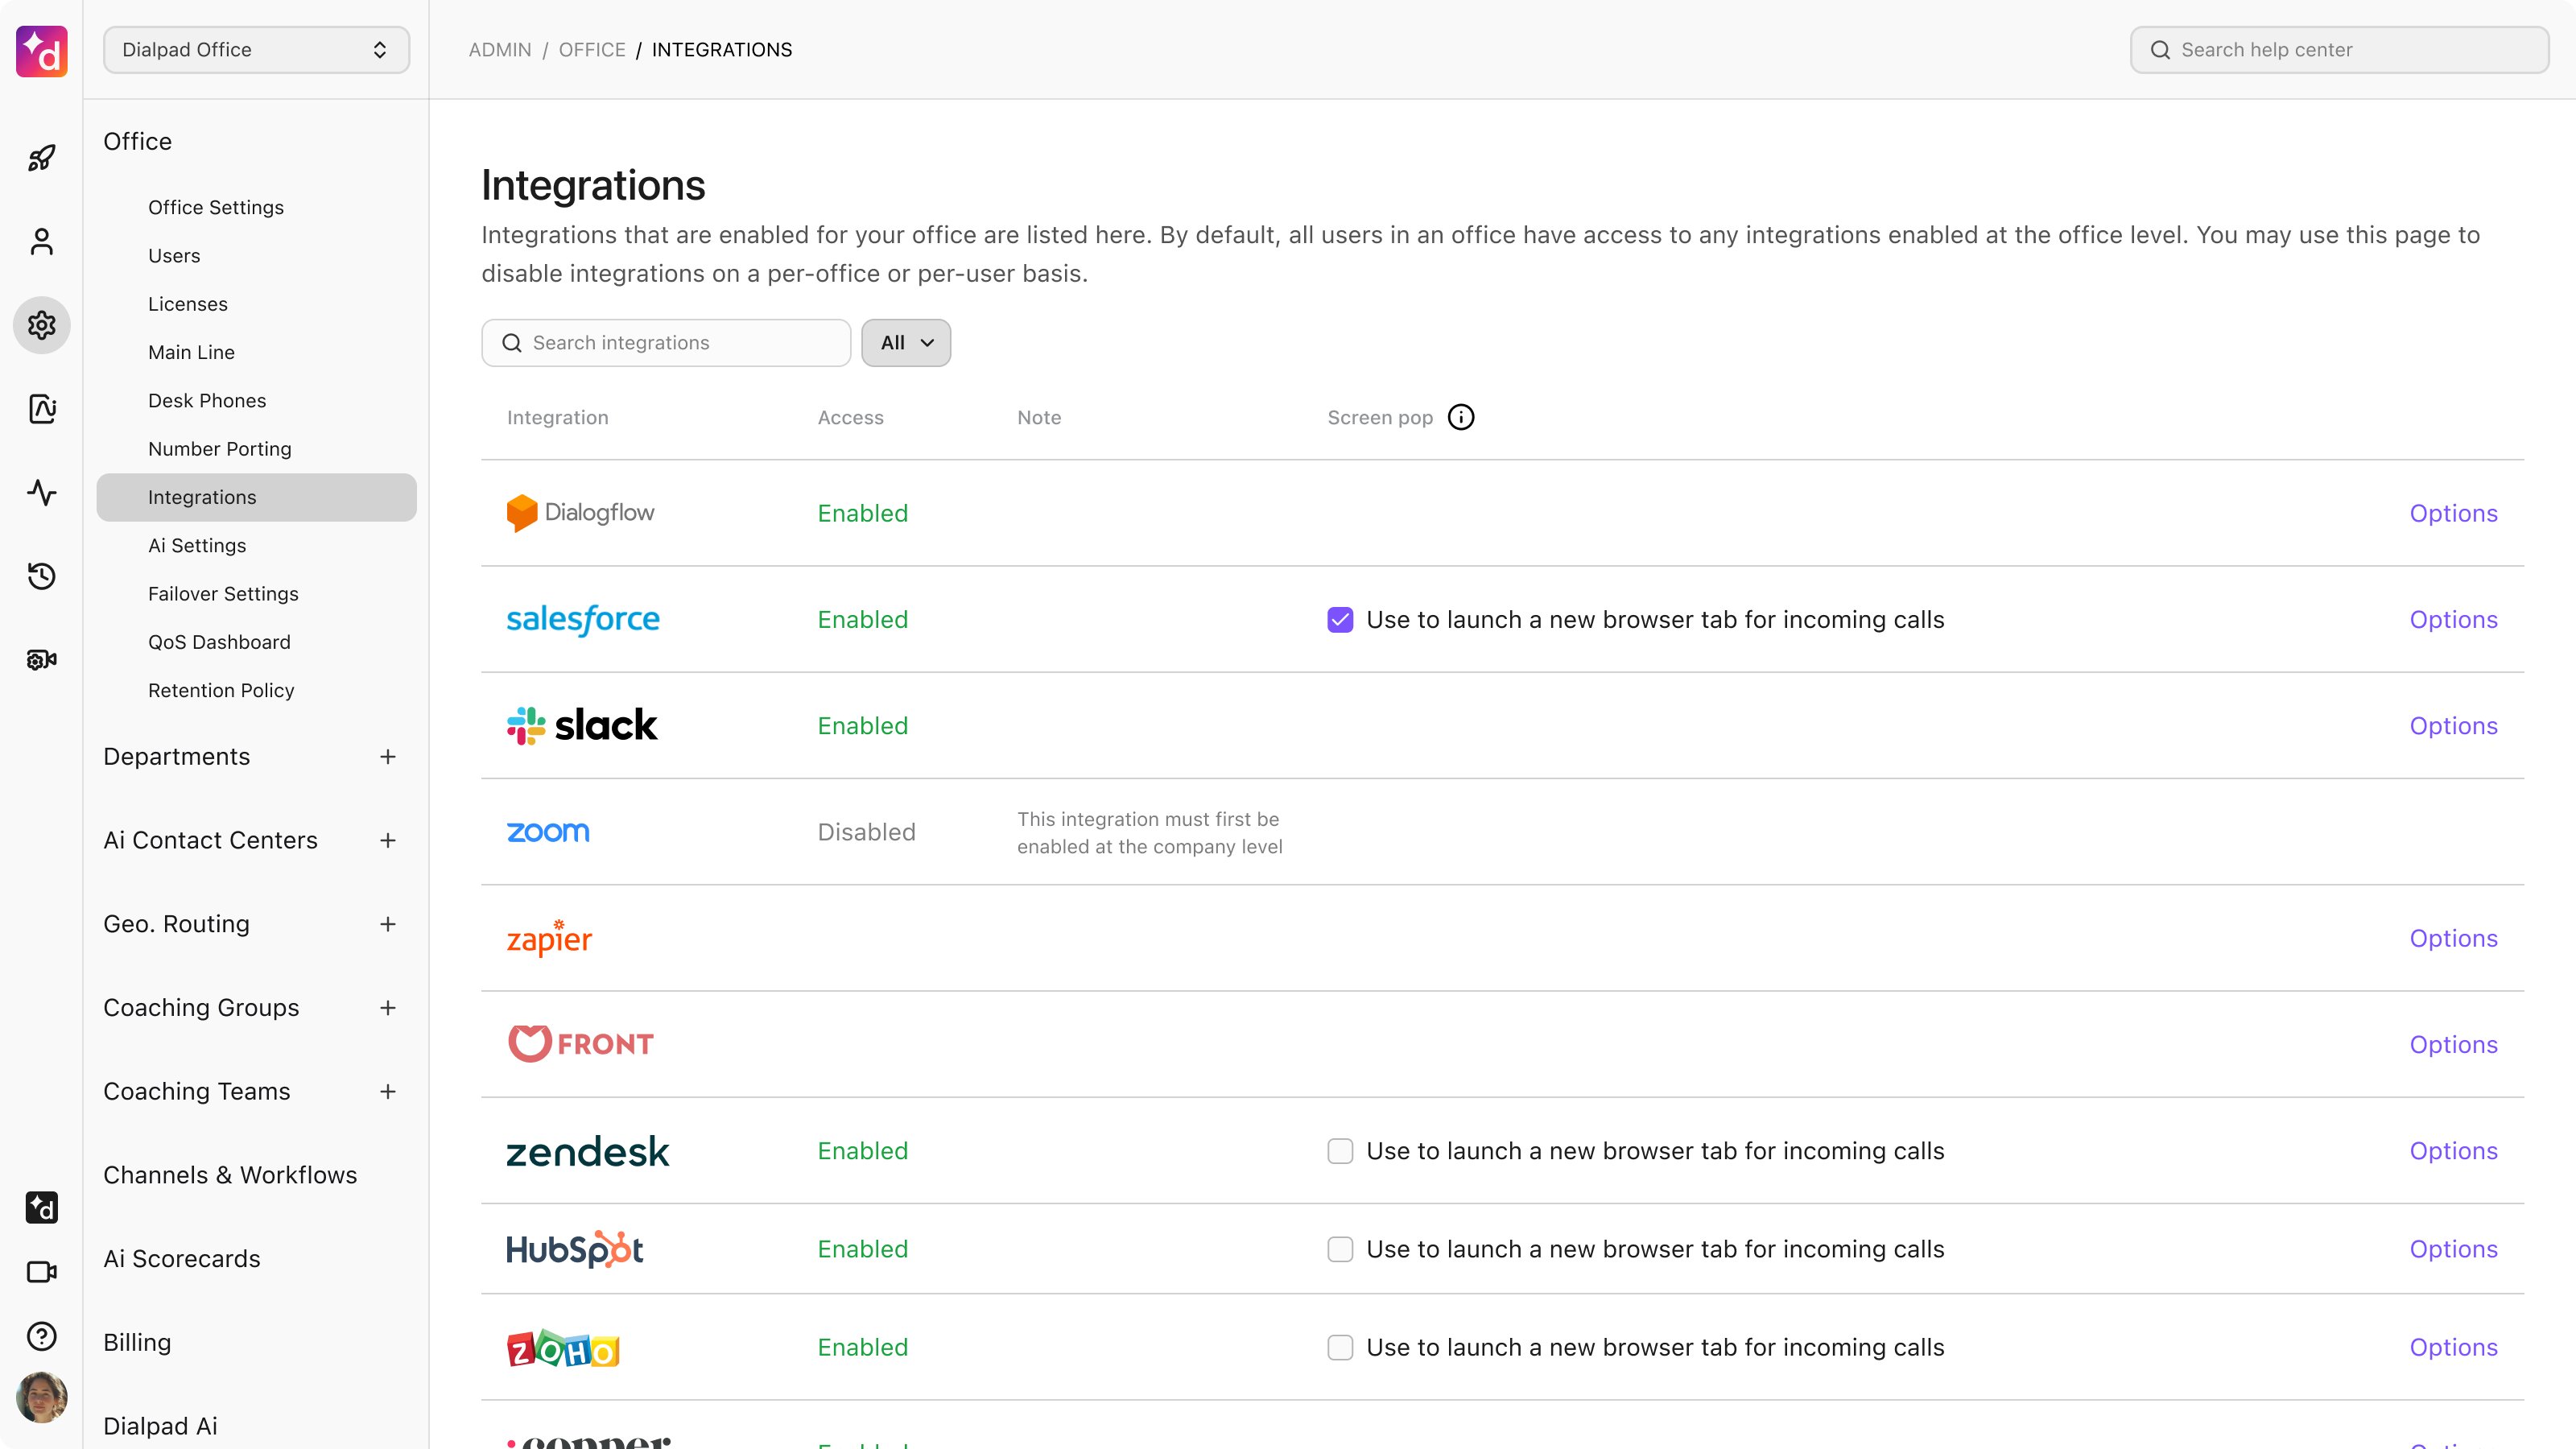2576x1449 pixels.
Task: Open QoS Dashboard in the sidebar
Action: pos(219,642)
